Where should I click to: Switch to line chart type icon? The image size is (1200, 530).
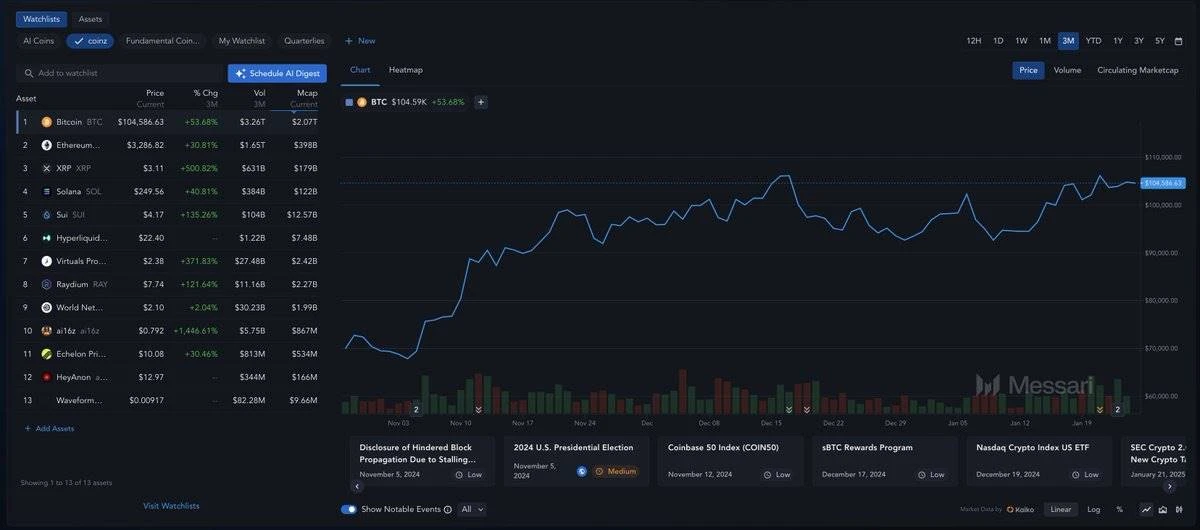[x=1146, y=509]
